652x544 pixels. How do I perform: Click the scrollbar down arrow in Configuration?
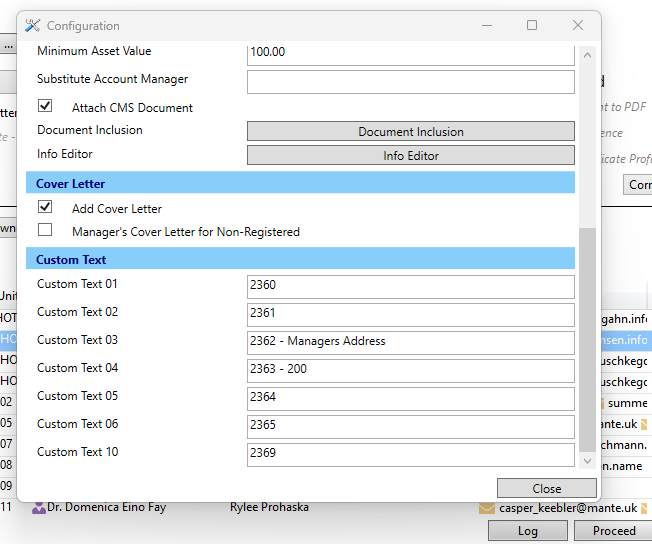click(x=587, y=462)
